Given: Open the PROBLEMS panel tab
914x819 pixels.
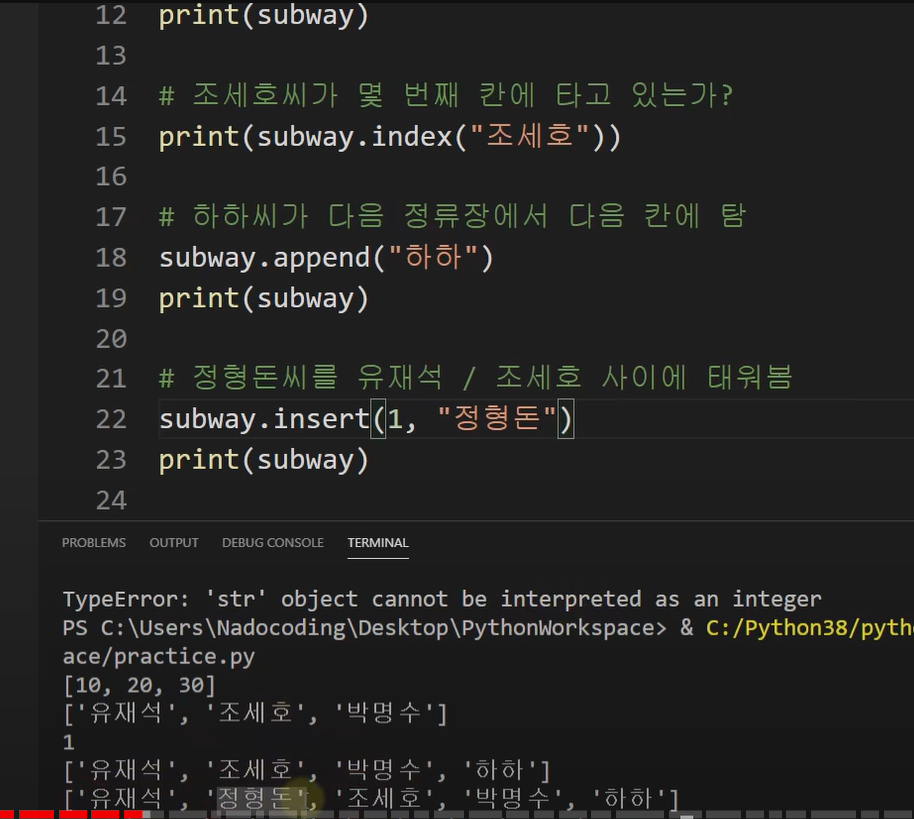Looking at the screenshot, I should pyautogui.click(x=93, y=543).
